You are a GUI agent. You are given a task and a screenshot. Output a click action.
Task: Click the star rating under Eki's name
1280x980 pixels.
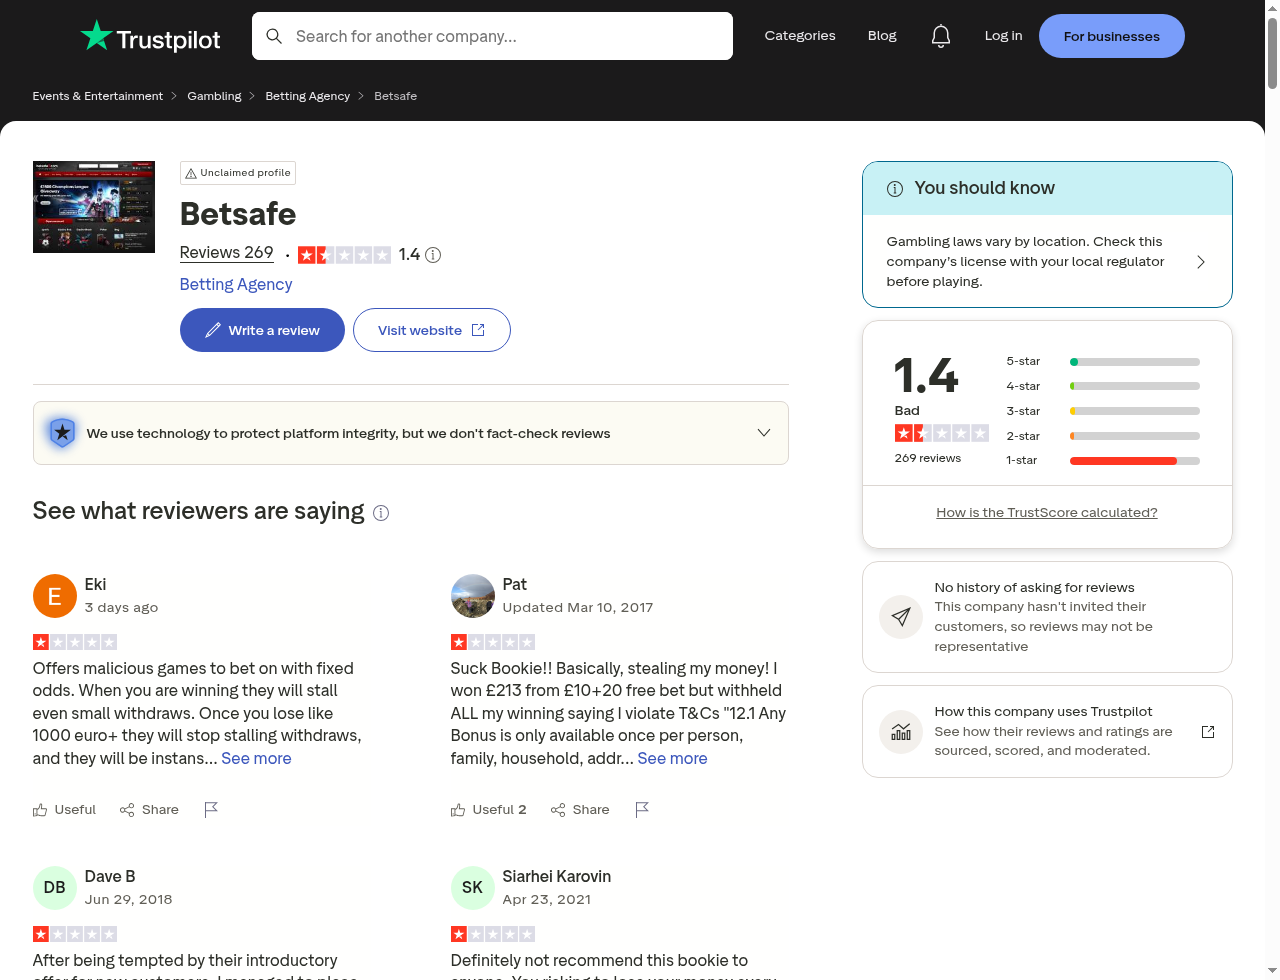(75, 642)
